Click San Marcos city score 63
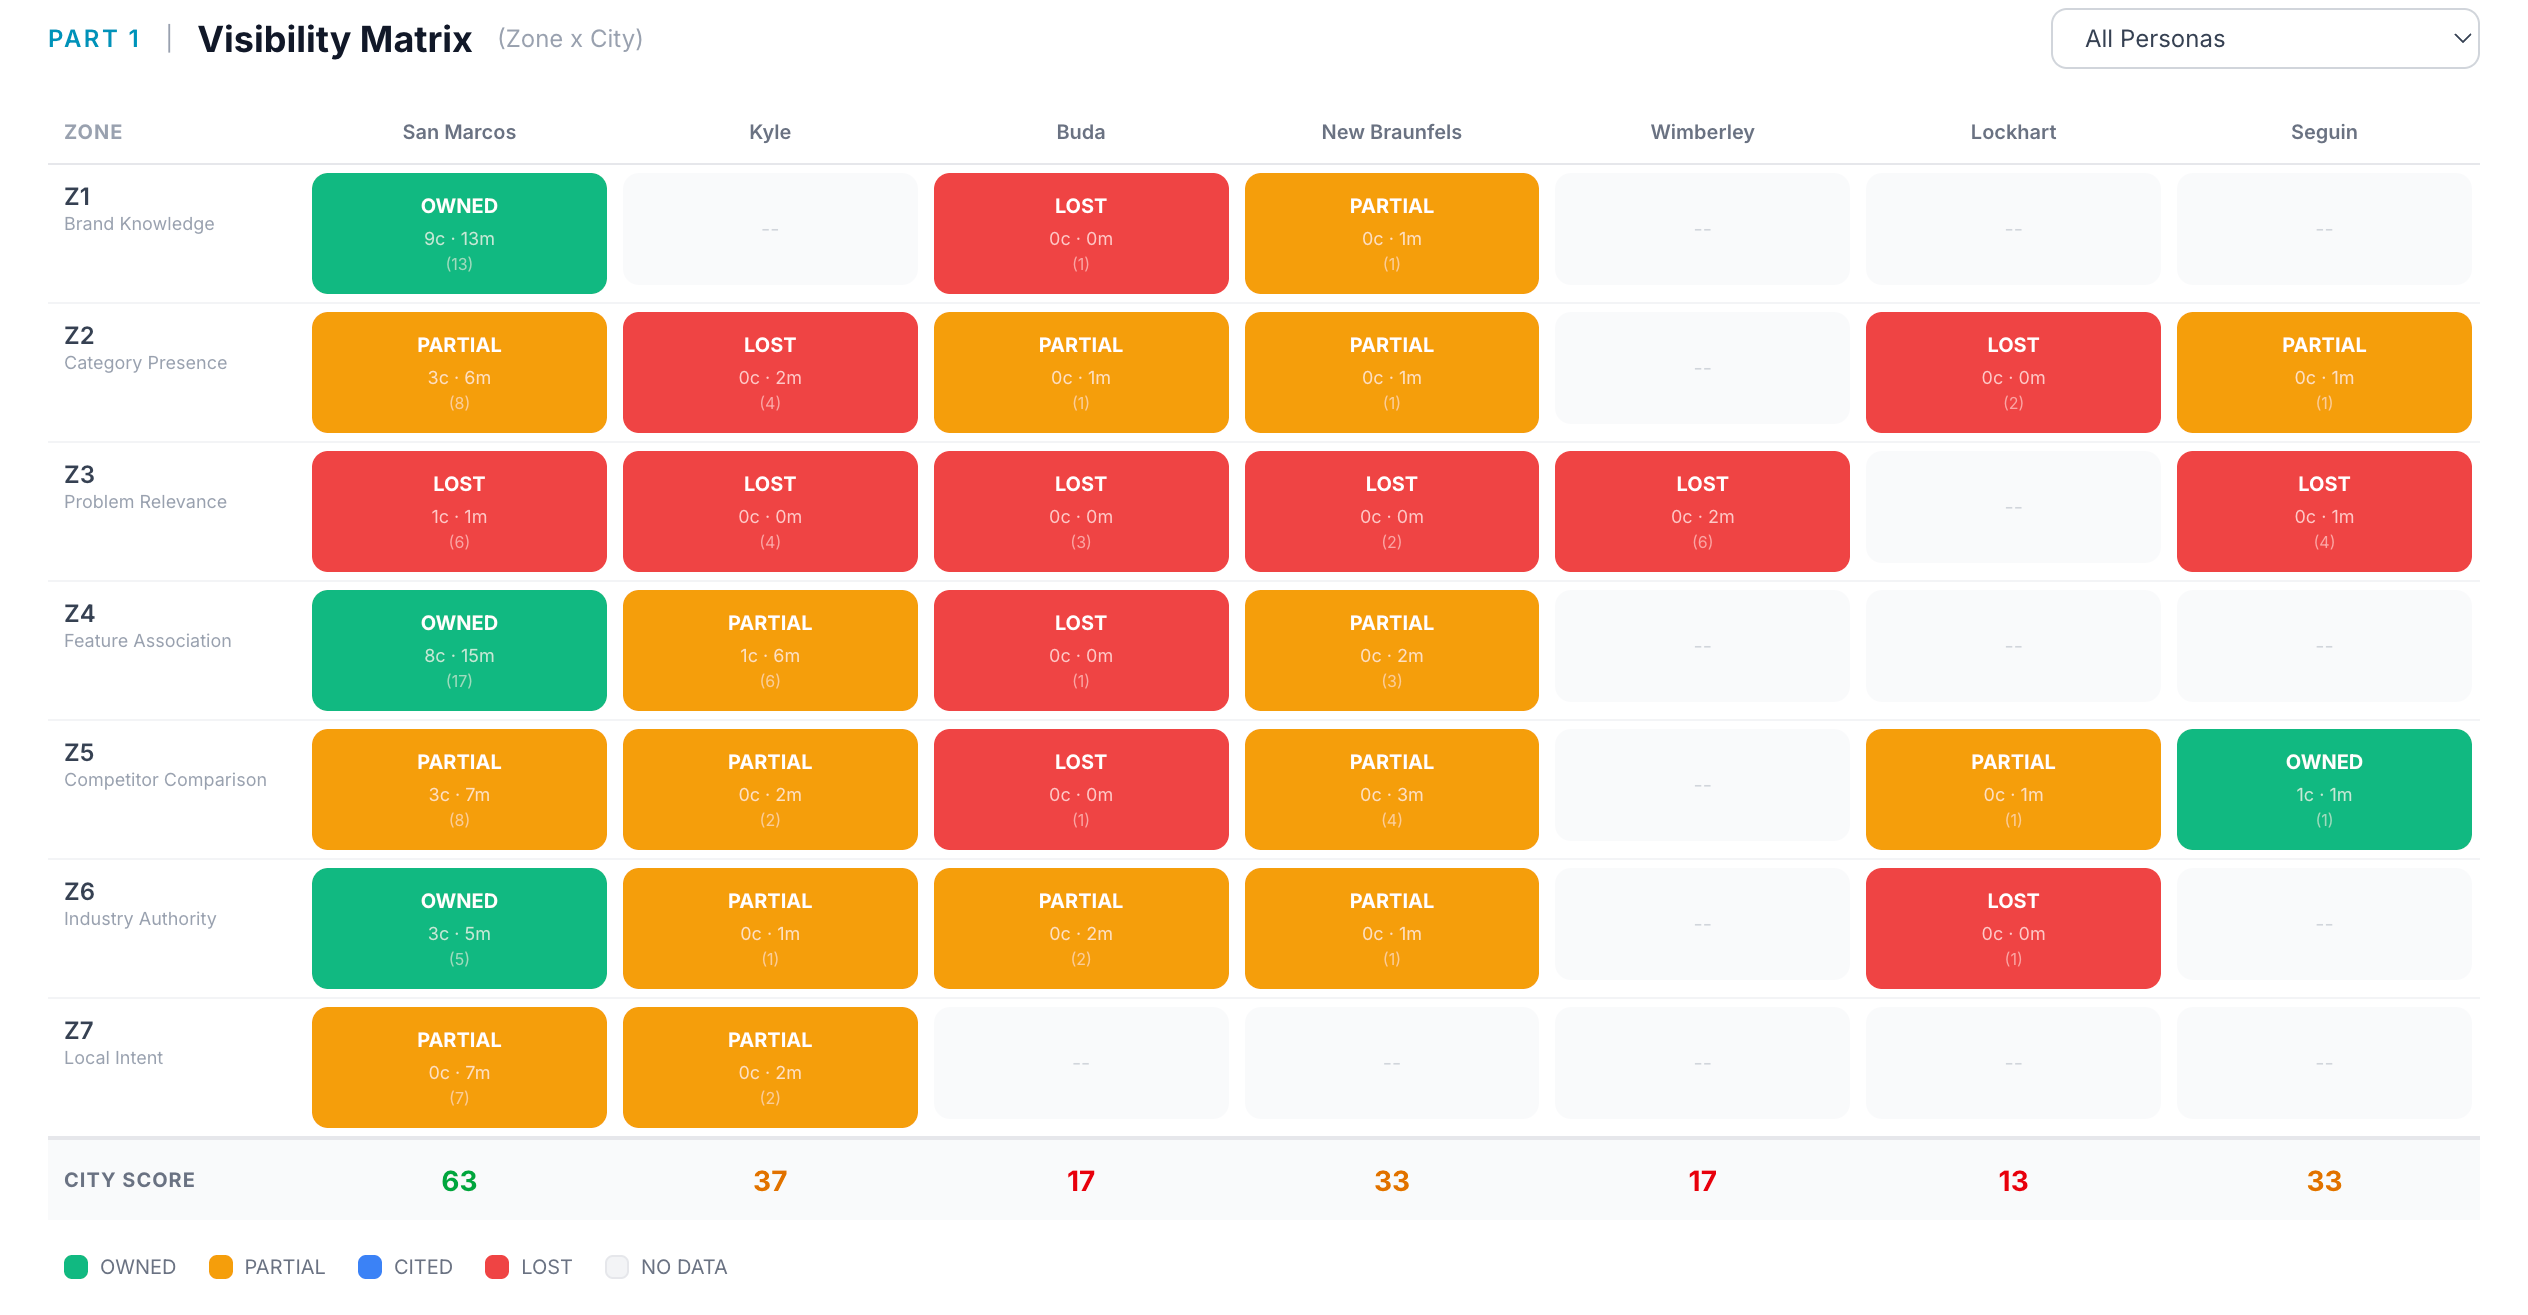Viewport: 2528px width, 1315px height. coord(459,1181)
